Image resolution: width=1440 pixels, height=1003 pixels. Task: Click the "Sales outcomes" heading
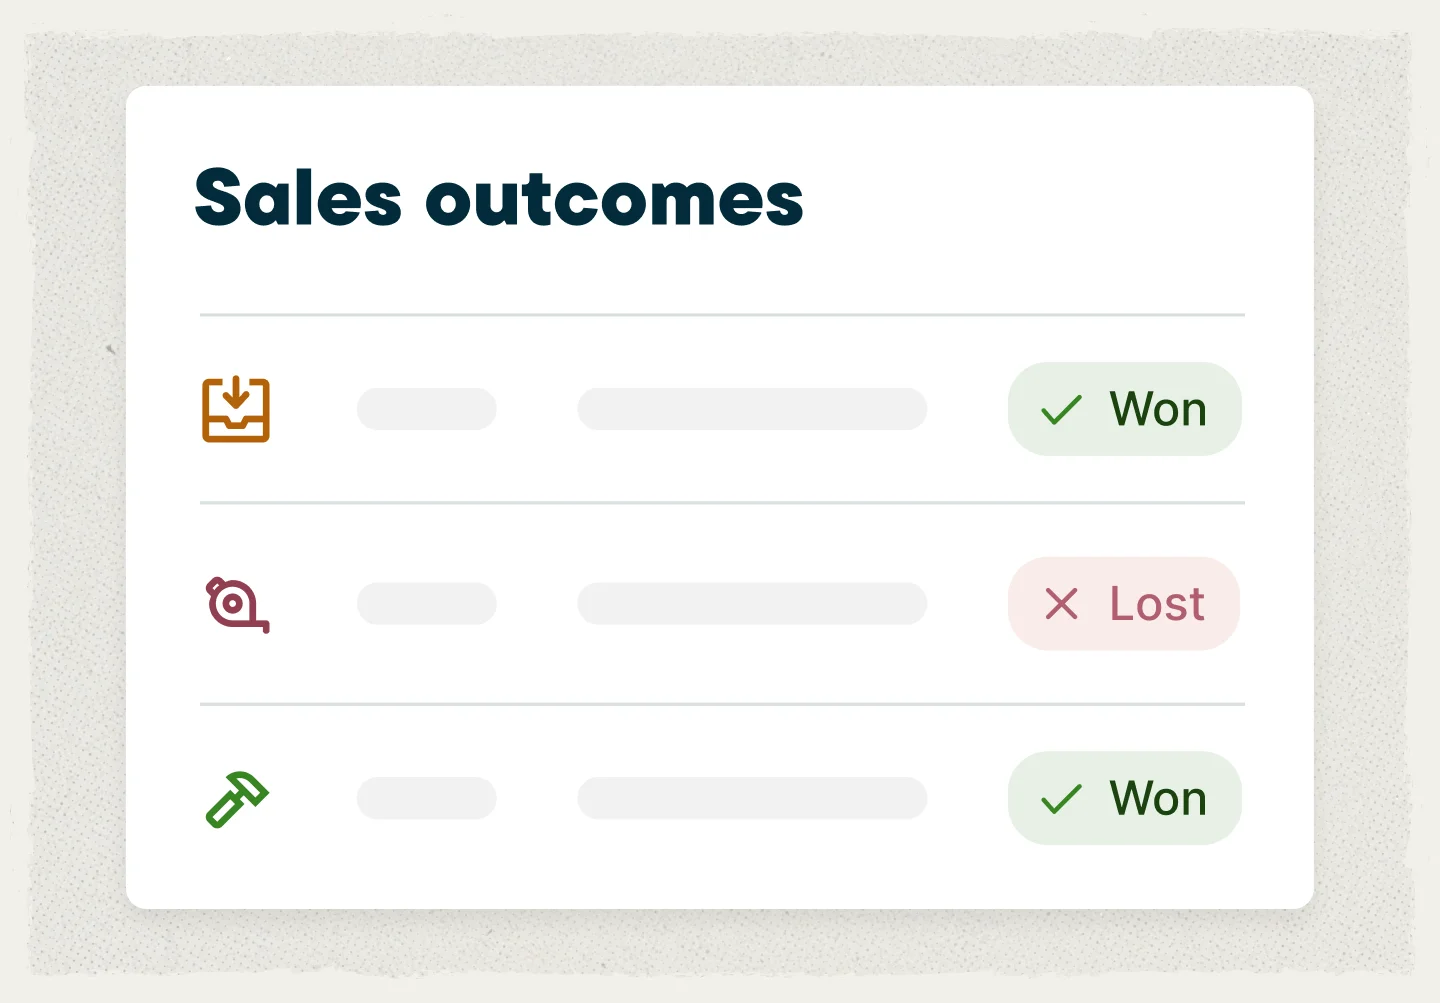coord(499,198)
